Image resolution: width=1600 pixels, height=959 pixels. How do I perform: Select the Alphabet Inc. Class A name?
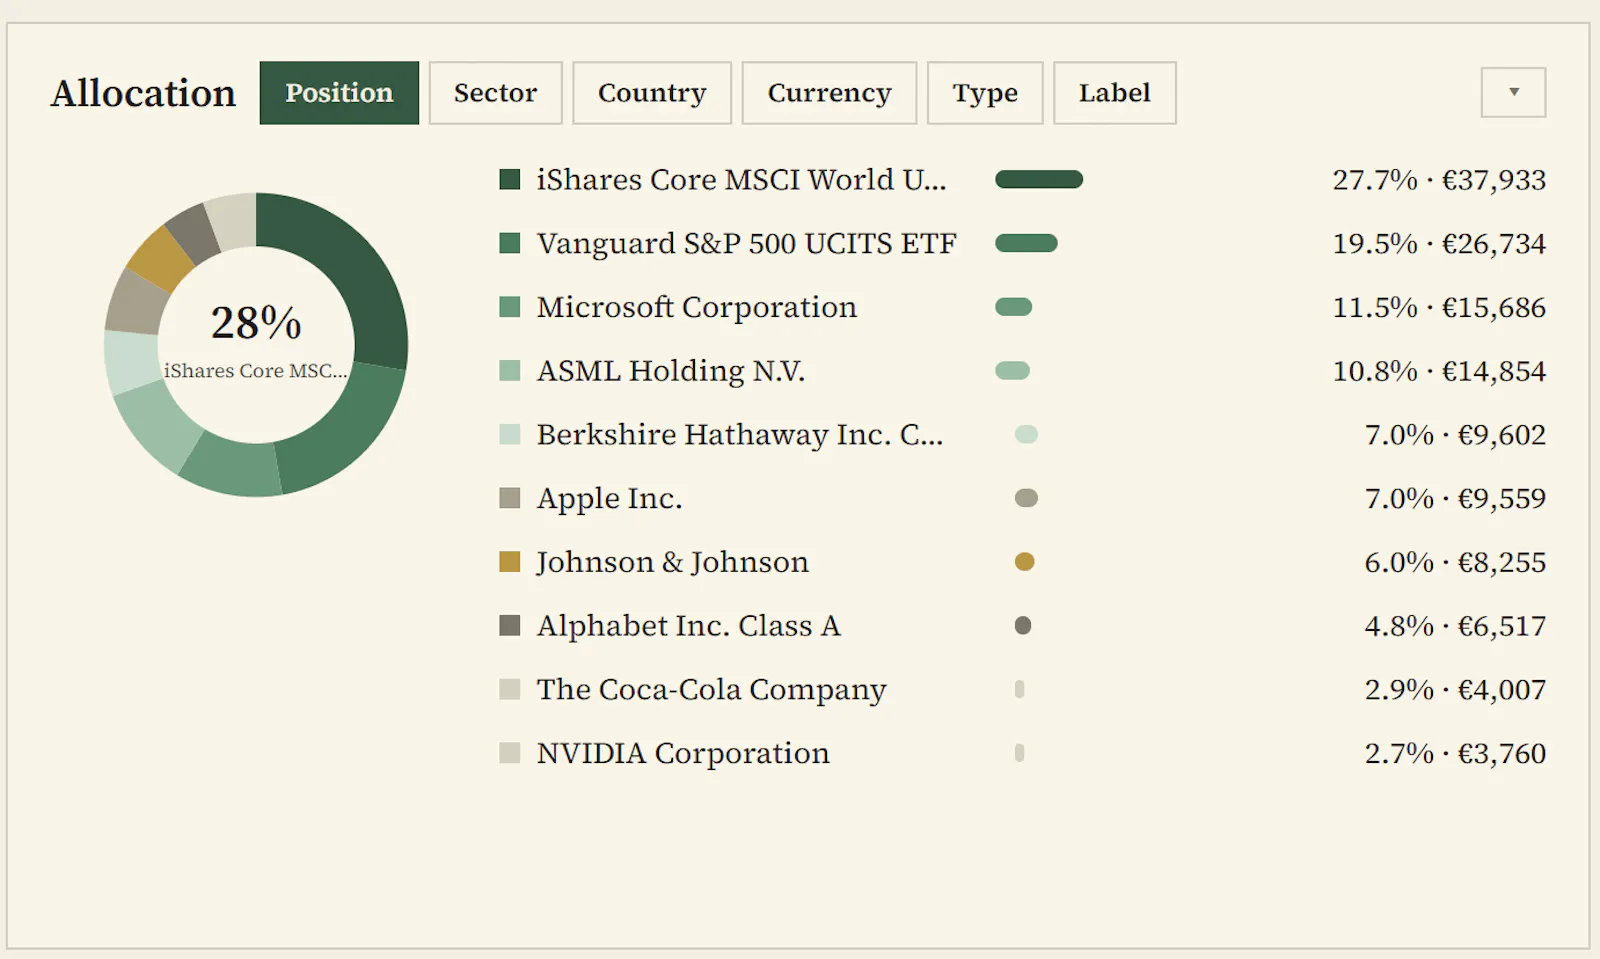click(x=689, y=626)
